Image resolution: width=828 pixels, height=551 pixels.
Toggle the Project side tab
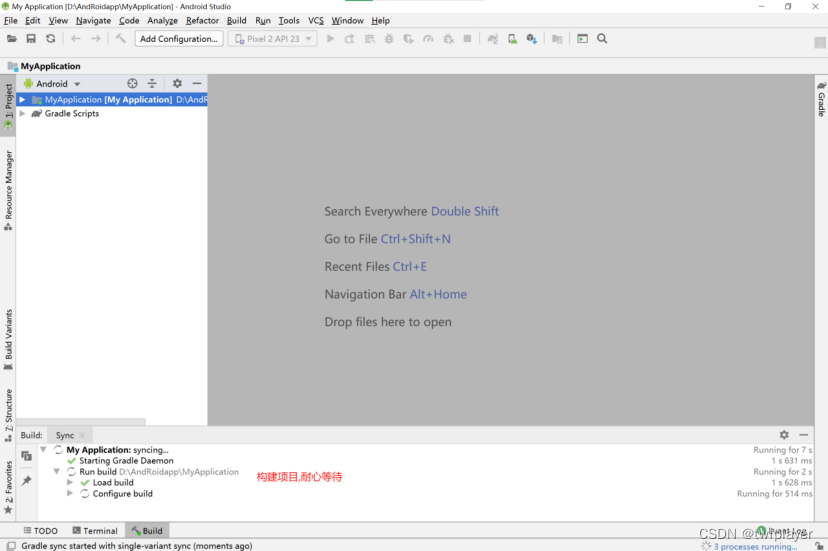click(8, 106)
